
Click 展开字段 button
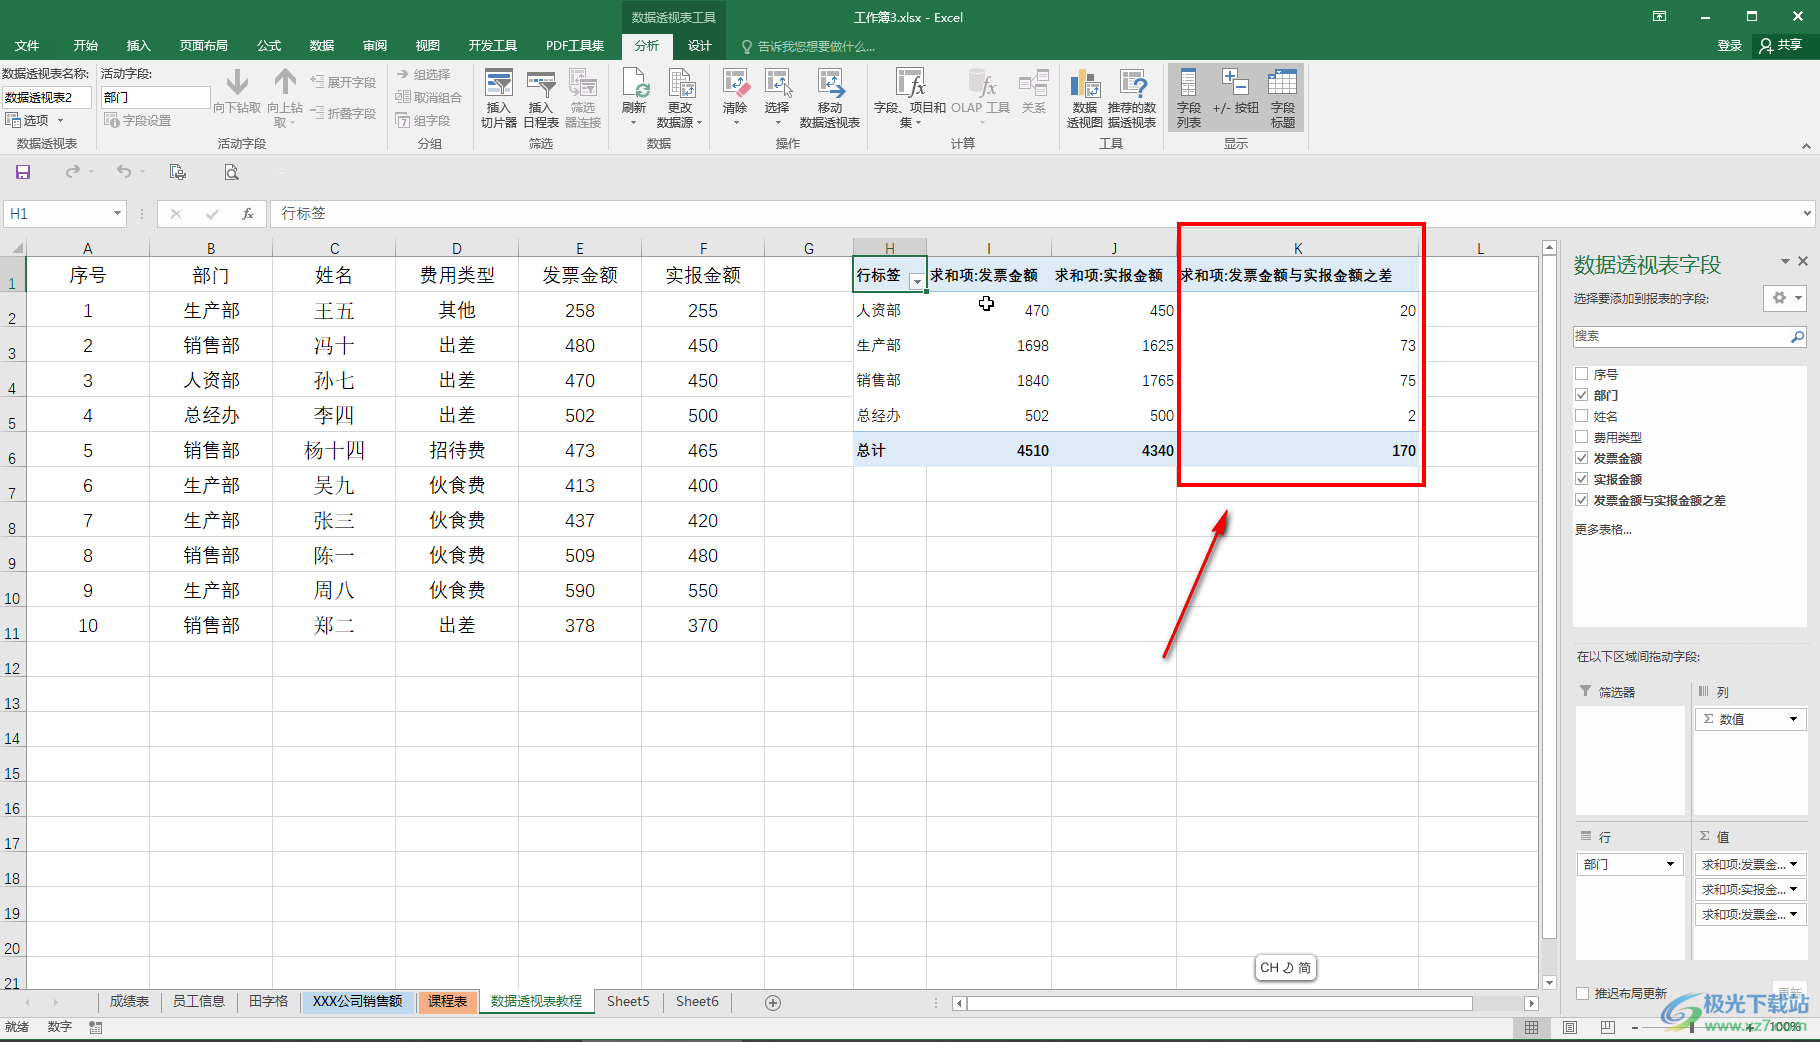click(344, 82)
